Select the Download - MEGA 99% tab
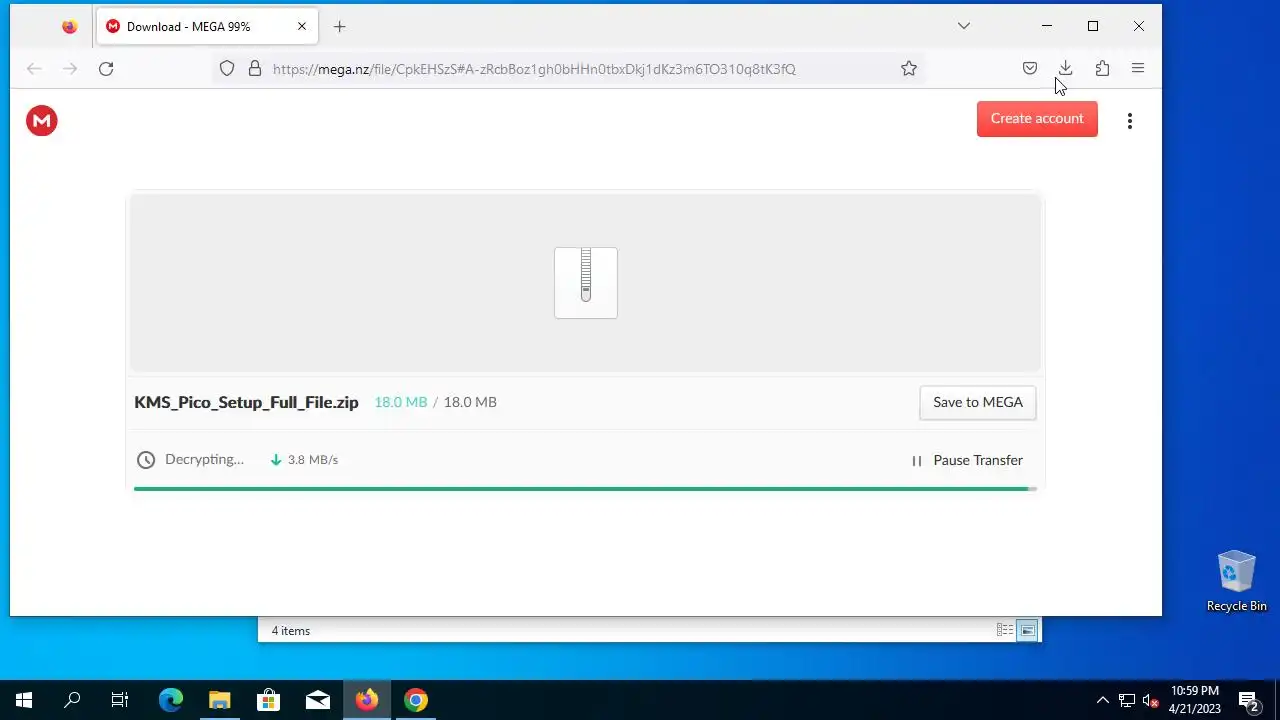This screenshot has height=720, width=1280. click(207, 27)
